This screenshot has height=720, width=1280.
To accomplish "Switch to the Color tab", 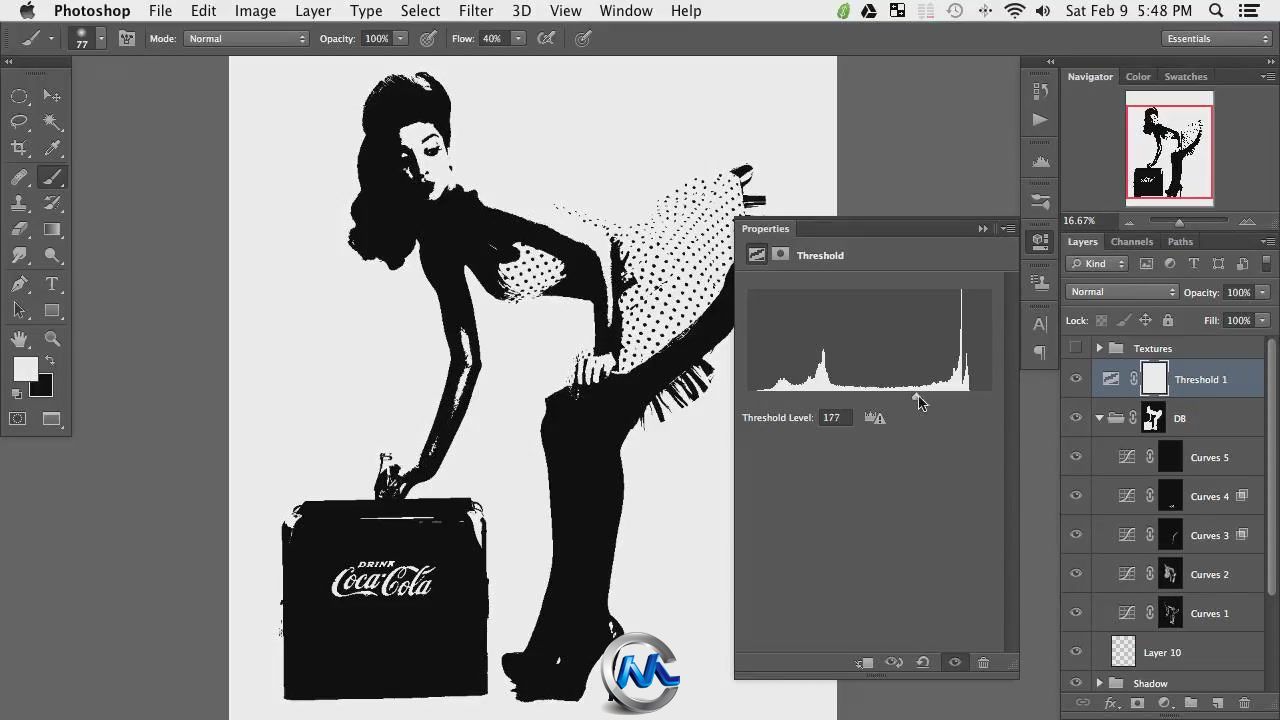I will click(1138, 76).
